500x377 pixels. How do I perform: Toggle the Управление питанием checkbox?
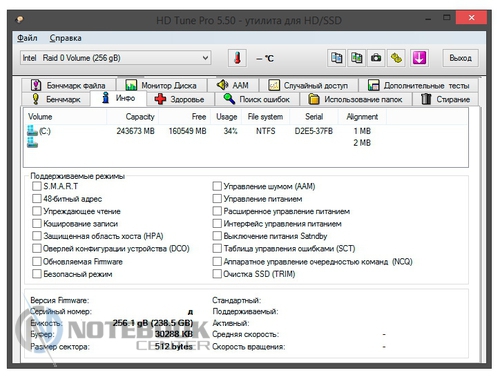click(217, 199)
